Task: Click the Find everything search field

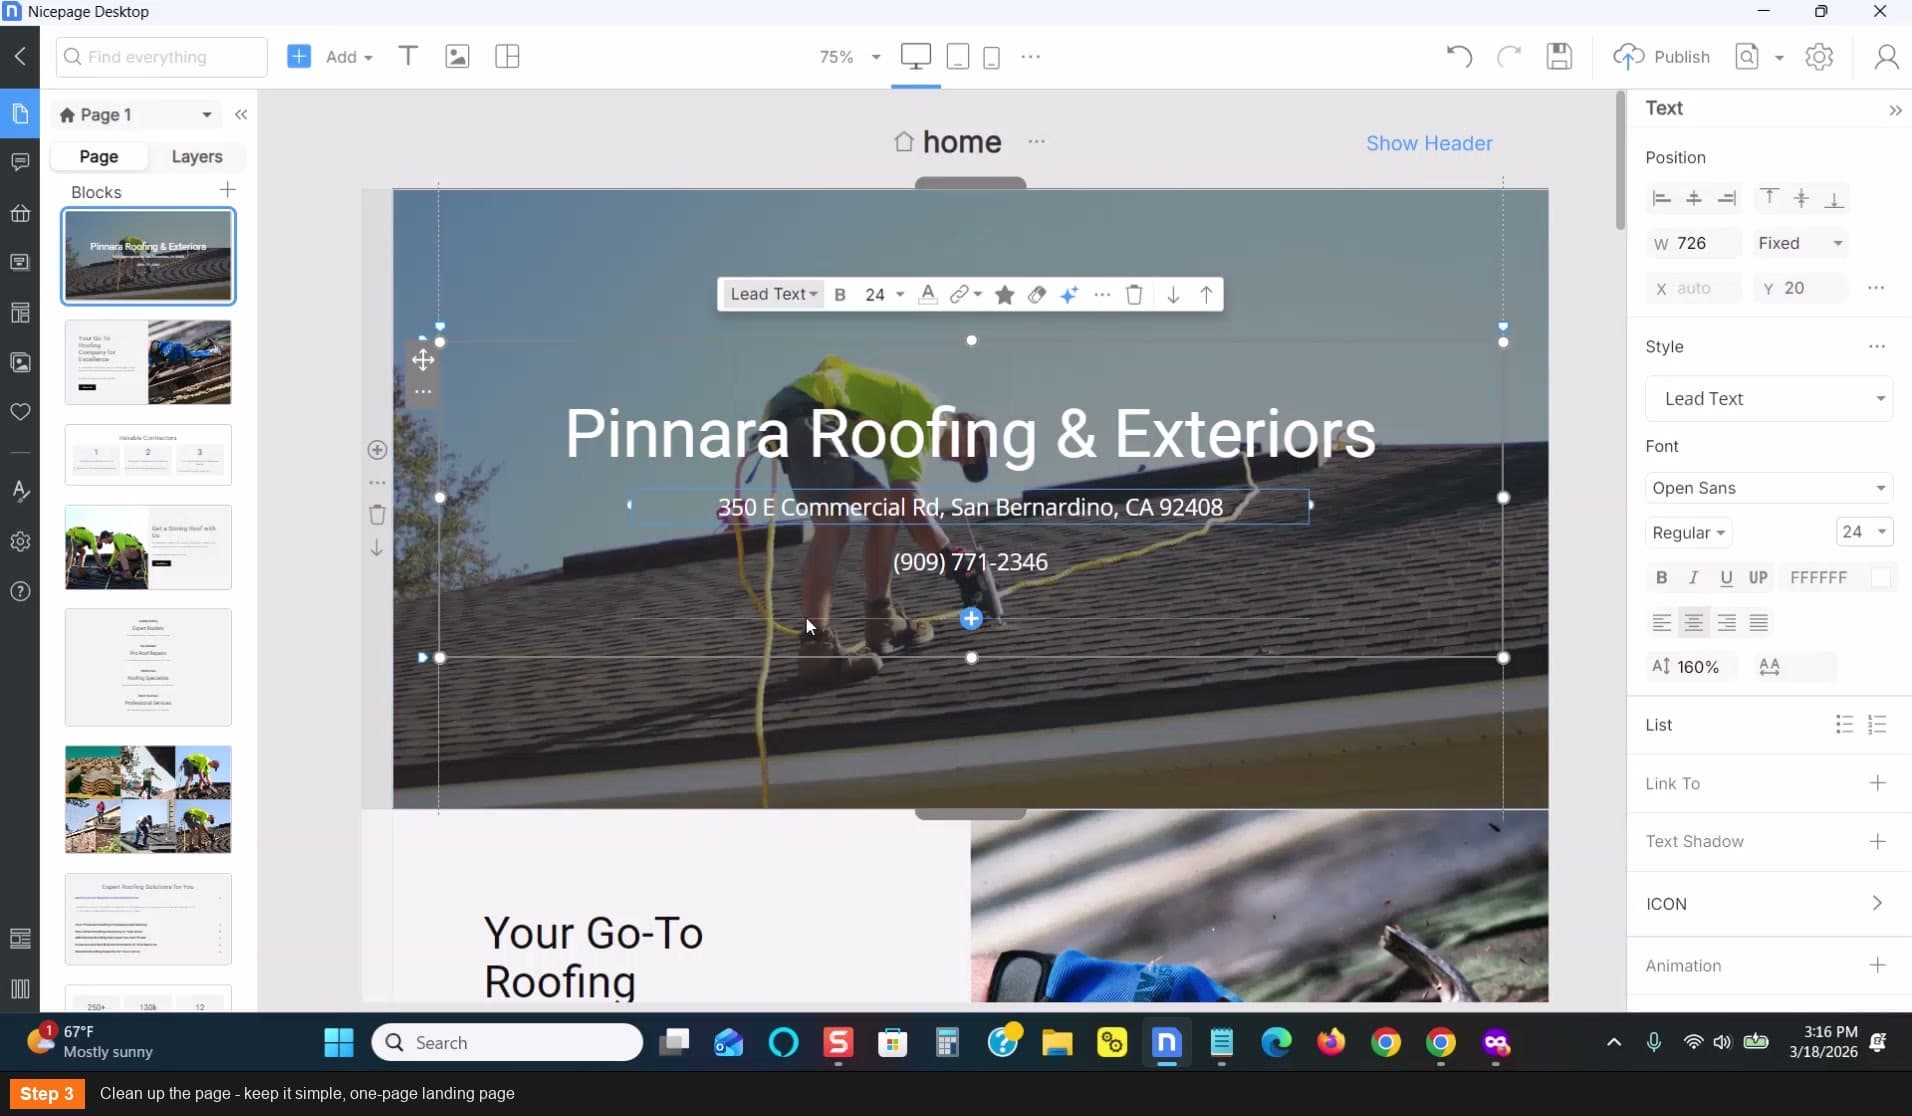Action: pyautogui.click(x=162, y=57)
